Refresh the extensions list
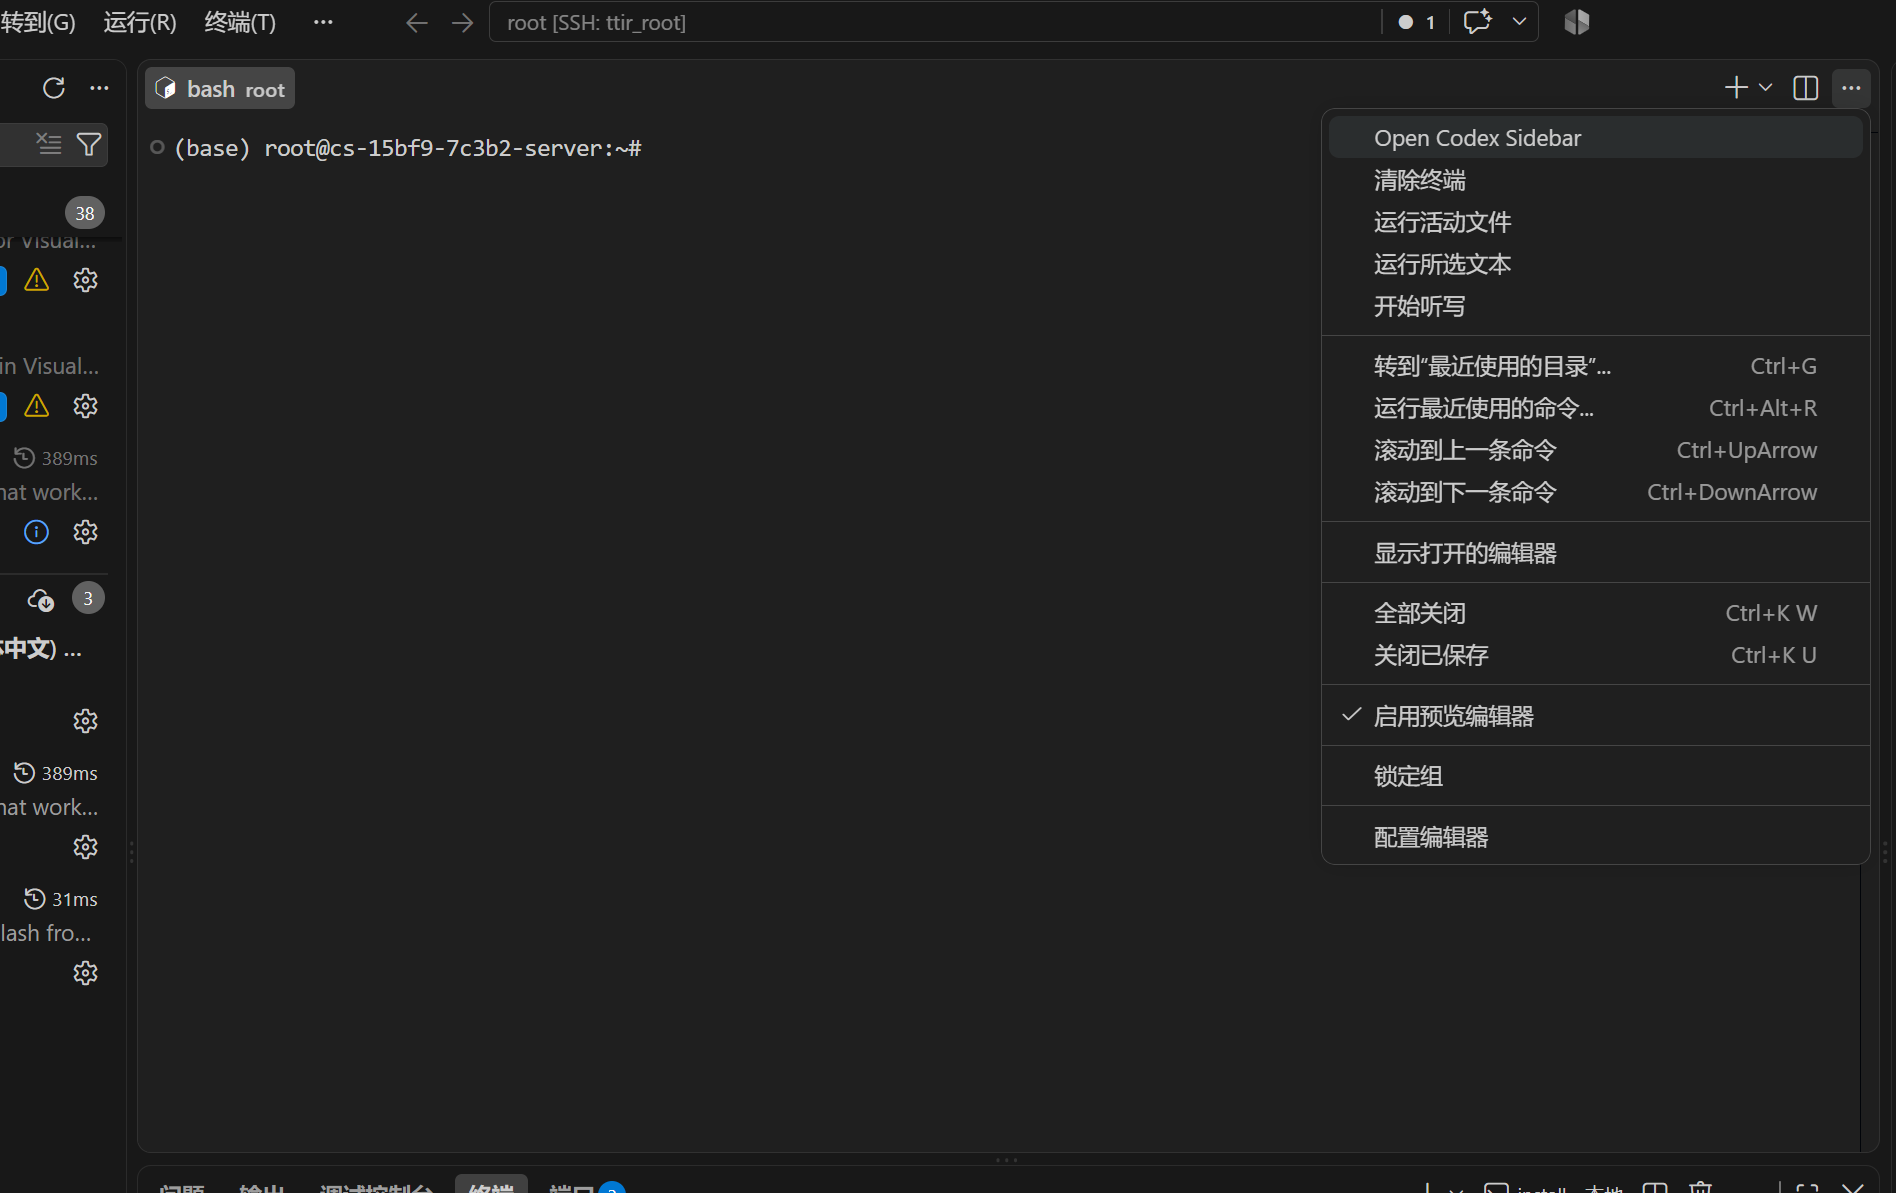Screen dimensions: 1896x1193 point(54,88)
